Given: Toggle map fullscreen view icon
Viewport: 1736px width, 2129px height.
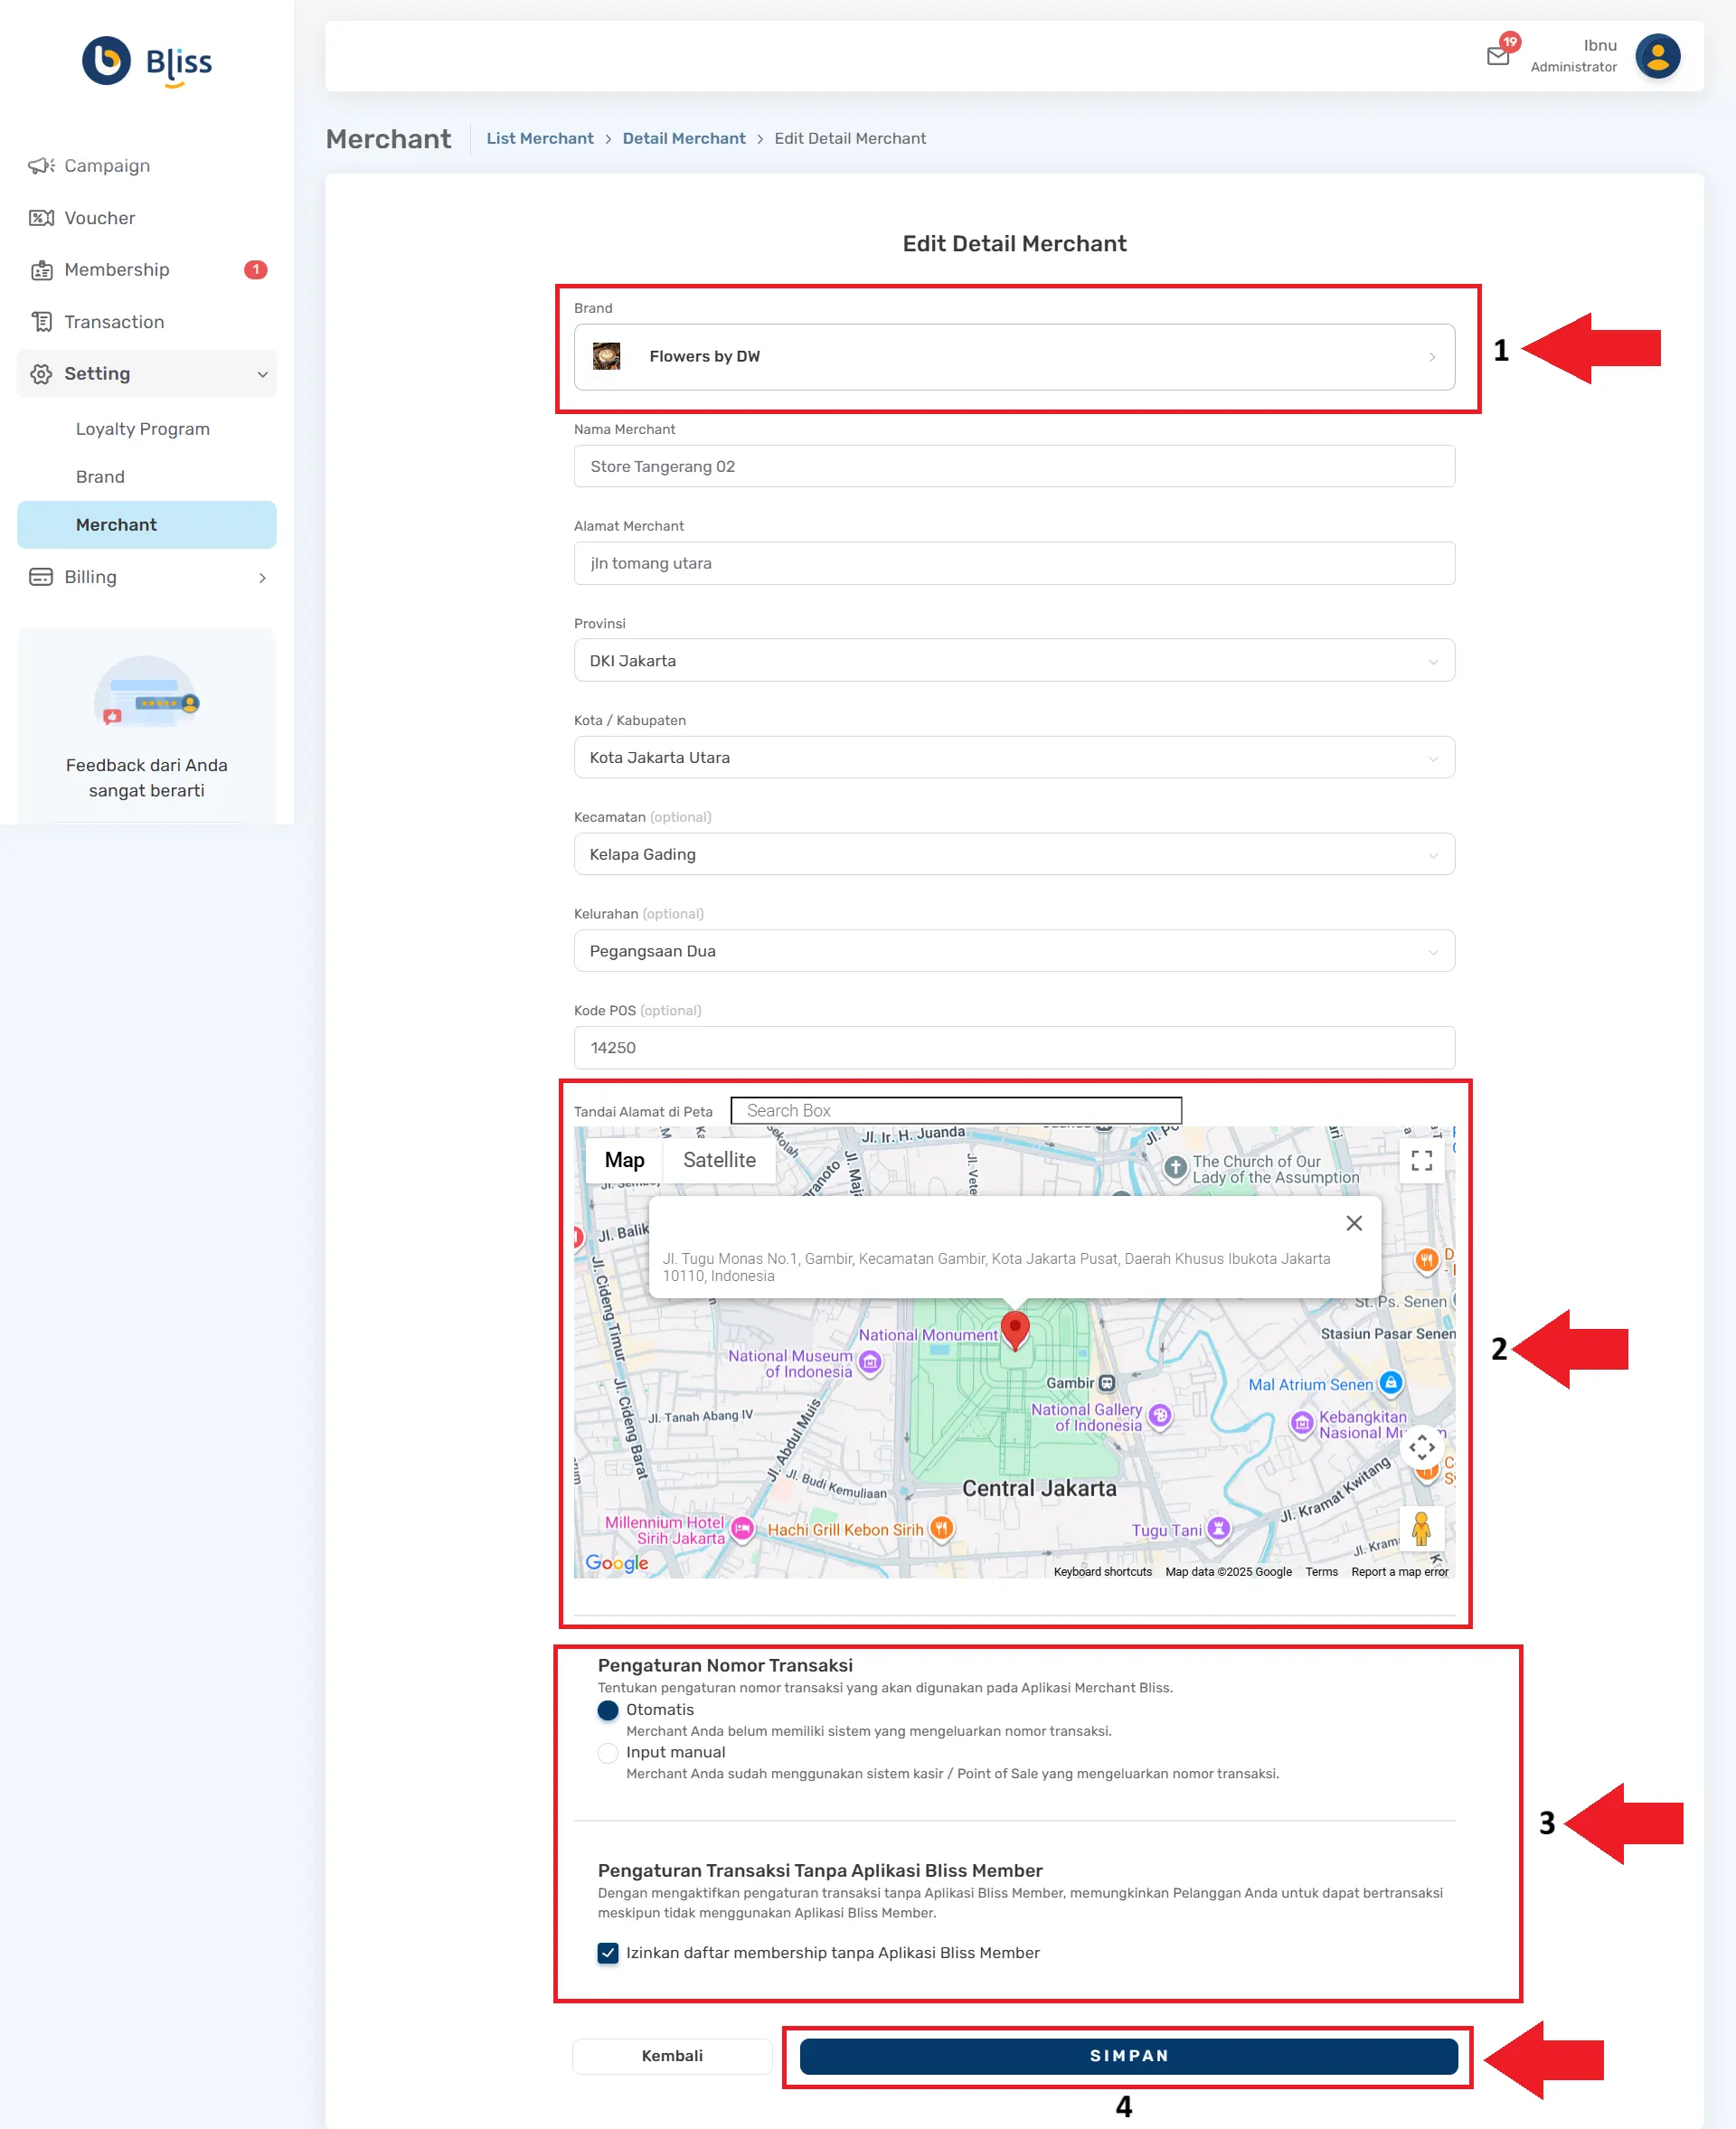Looking at the screenshot, I should [x=1421, y=1160].
